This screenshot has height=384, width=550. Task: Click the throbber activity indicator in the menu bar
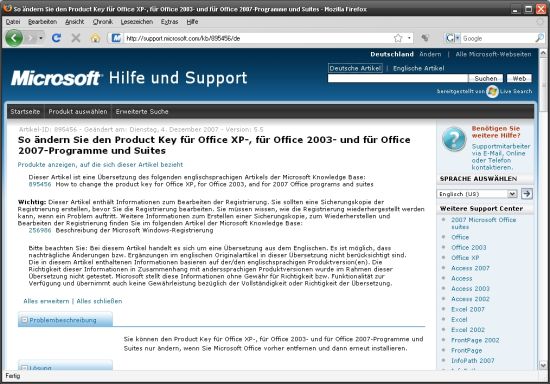click(x=540, y=22)
